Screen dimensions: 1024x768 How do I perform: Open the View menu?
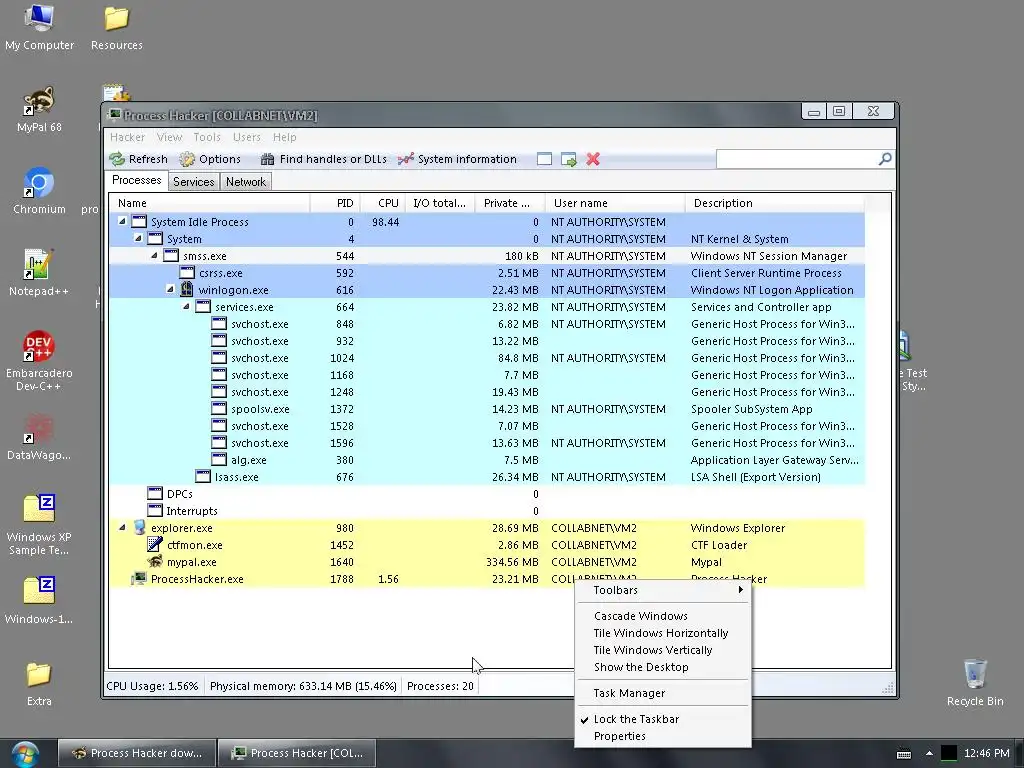pos(169,137)
